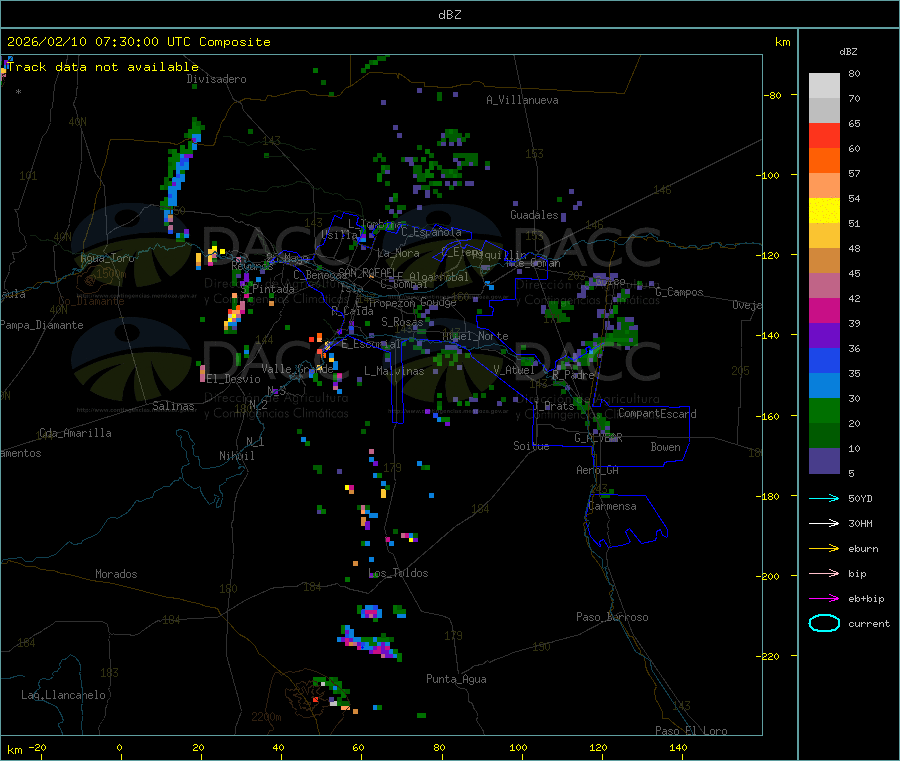The height and width of the screenshot is (761, 900).
Task: Click the green 30 dBZ legend swatch
Action: click(x=824, y=410)
